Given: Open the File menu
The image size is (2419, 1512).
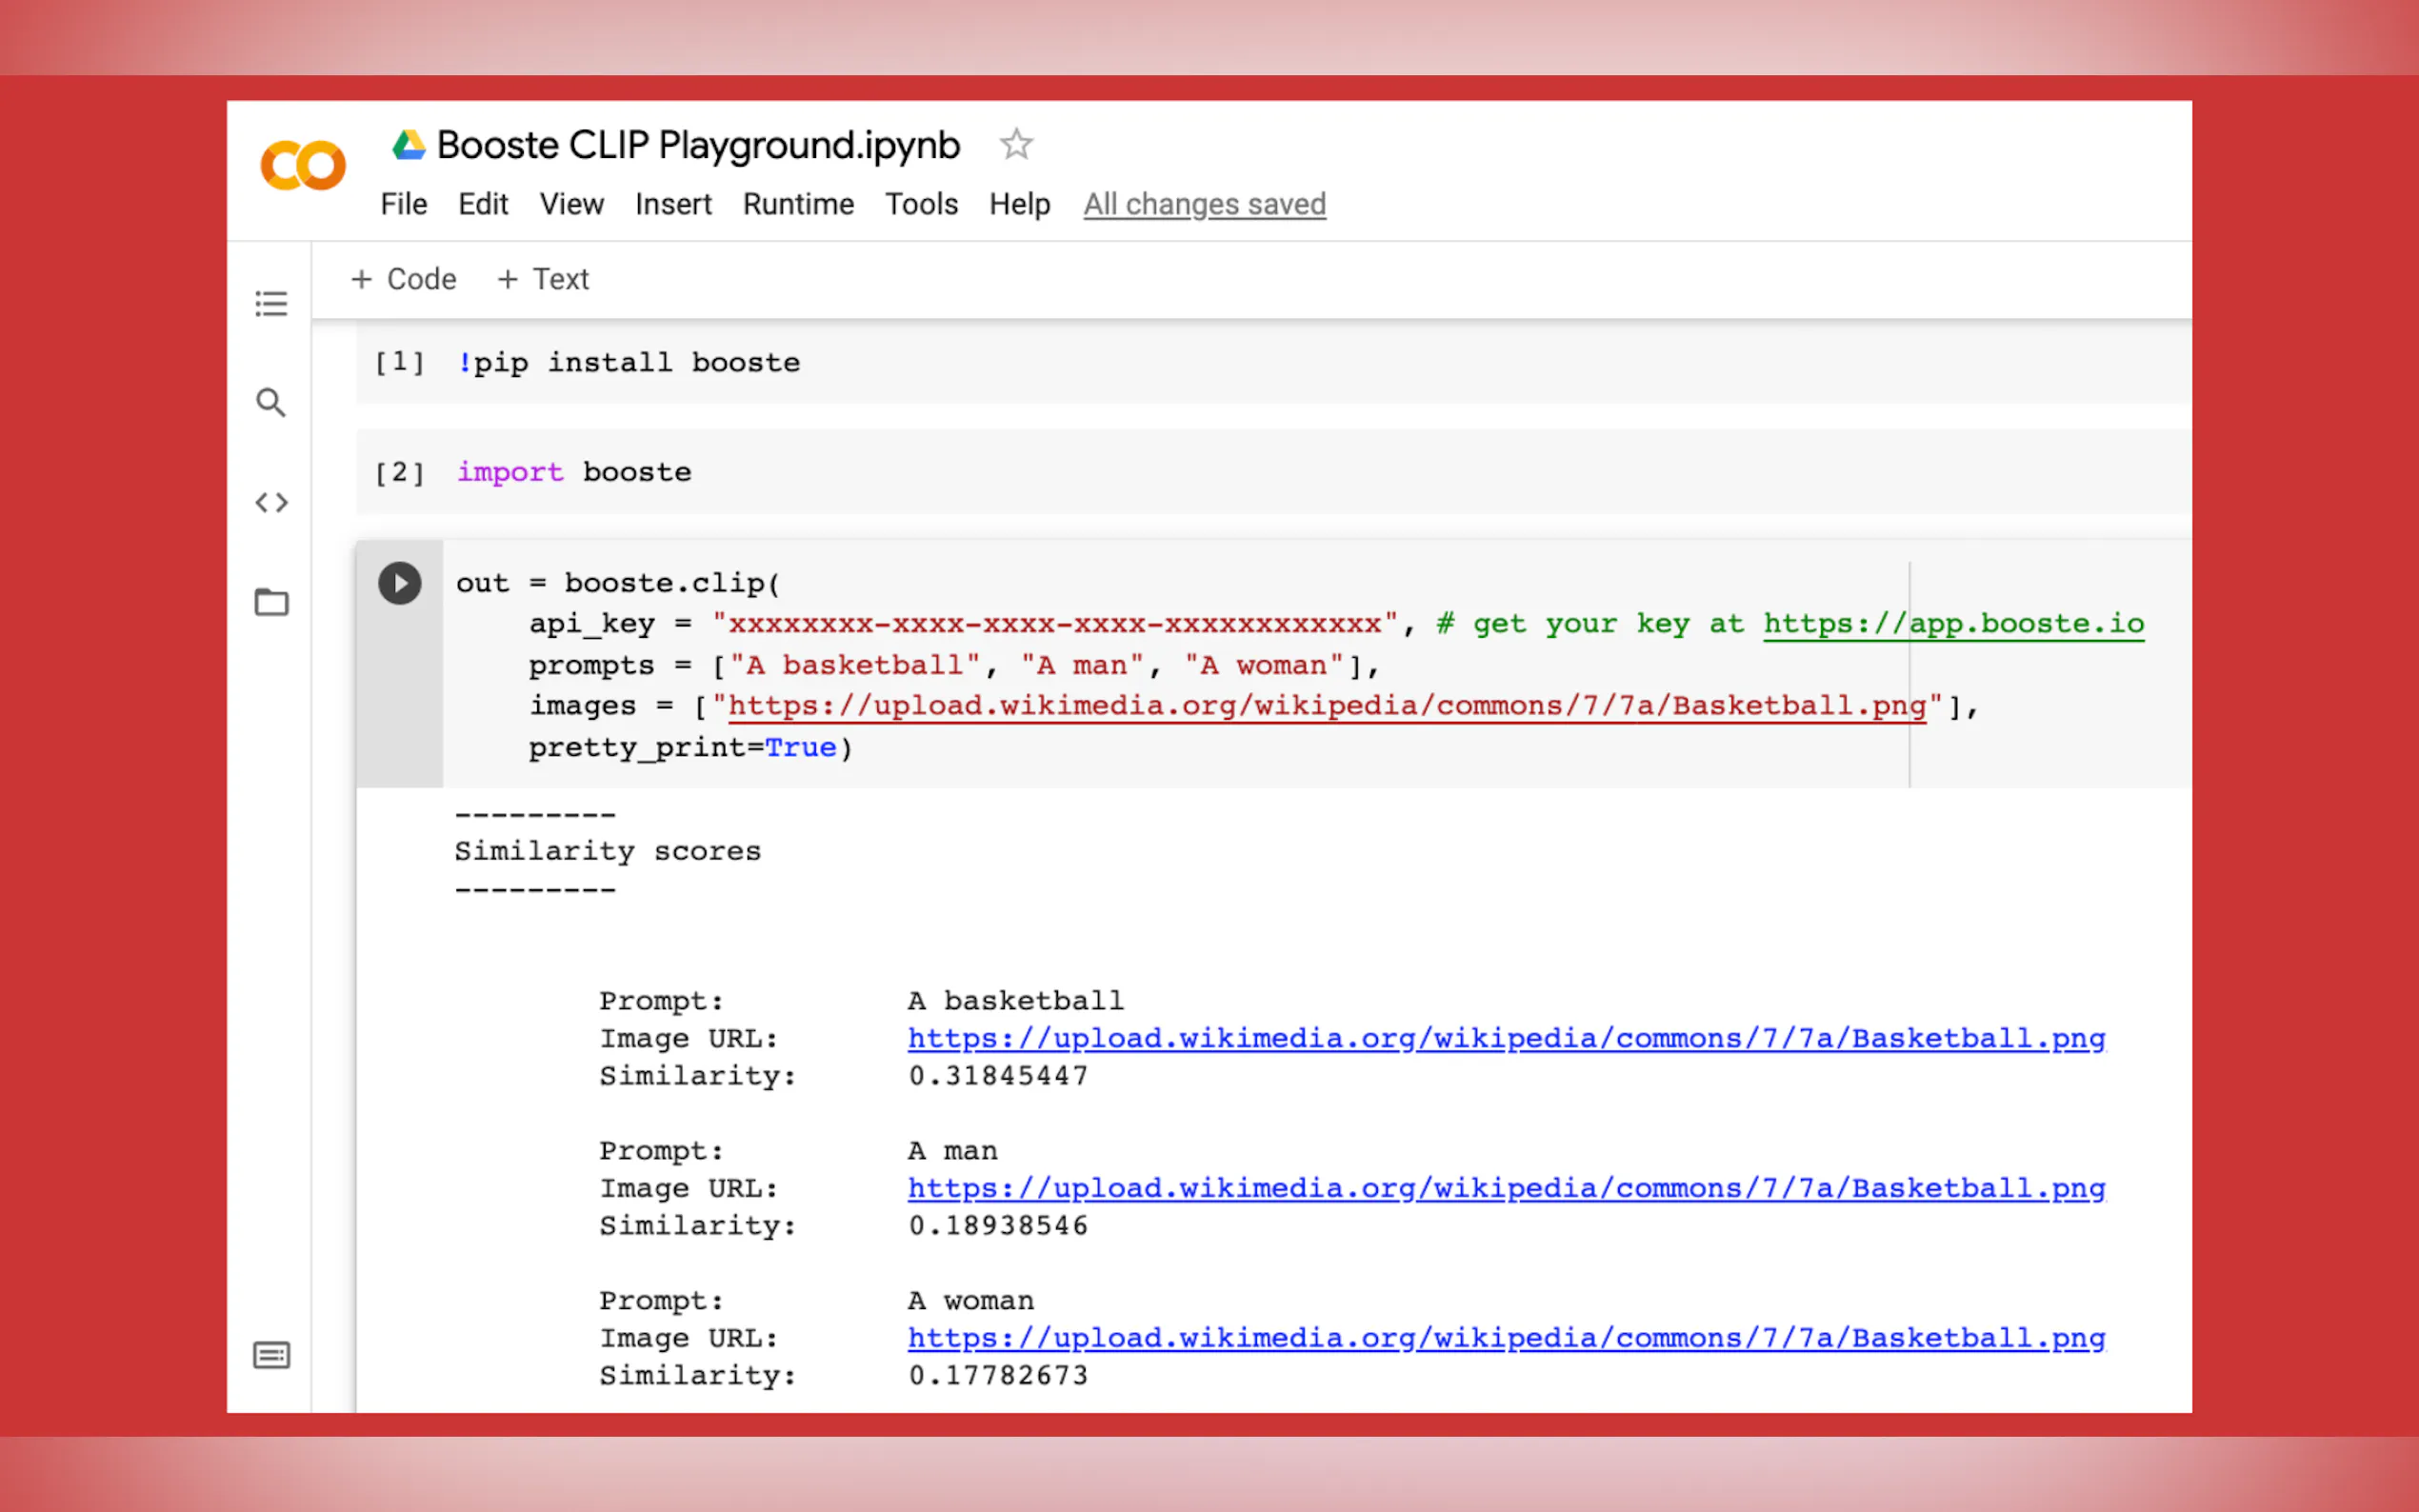Looking at the screenshot, I should click(x=404, y=204).
